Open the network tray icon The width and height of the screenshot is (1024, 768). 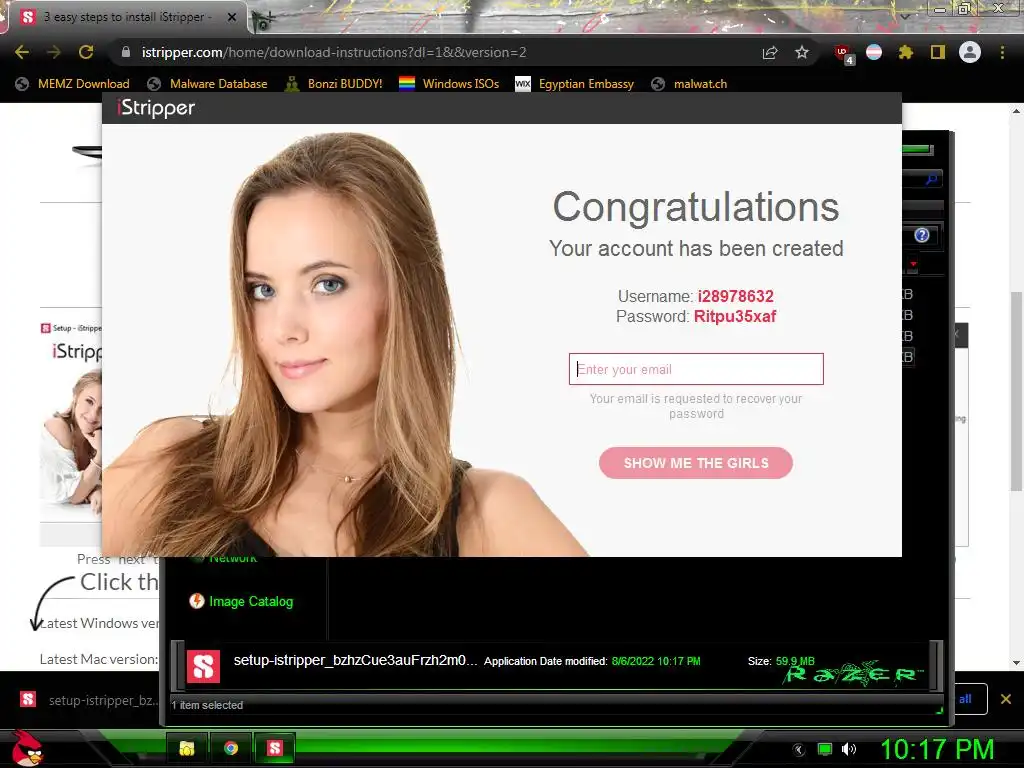825,749
